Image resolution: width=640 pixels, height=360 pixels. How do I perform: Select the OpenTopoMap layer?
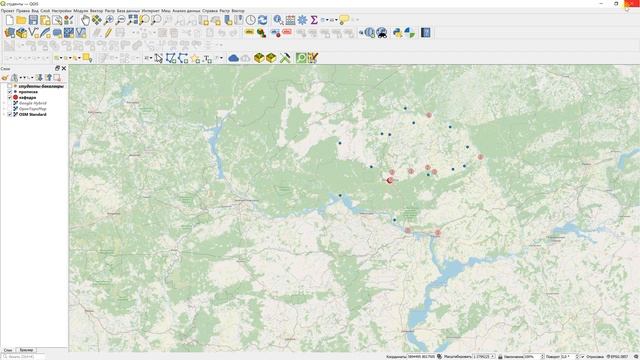(x=33, y=109)
